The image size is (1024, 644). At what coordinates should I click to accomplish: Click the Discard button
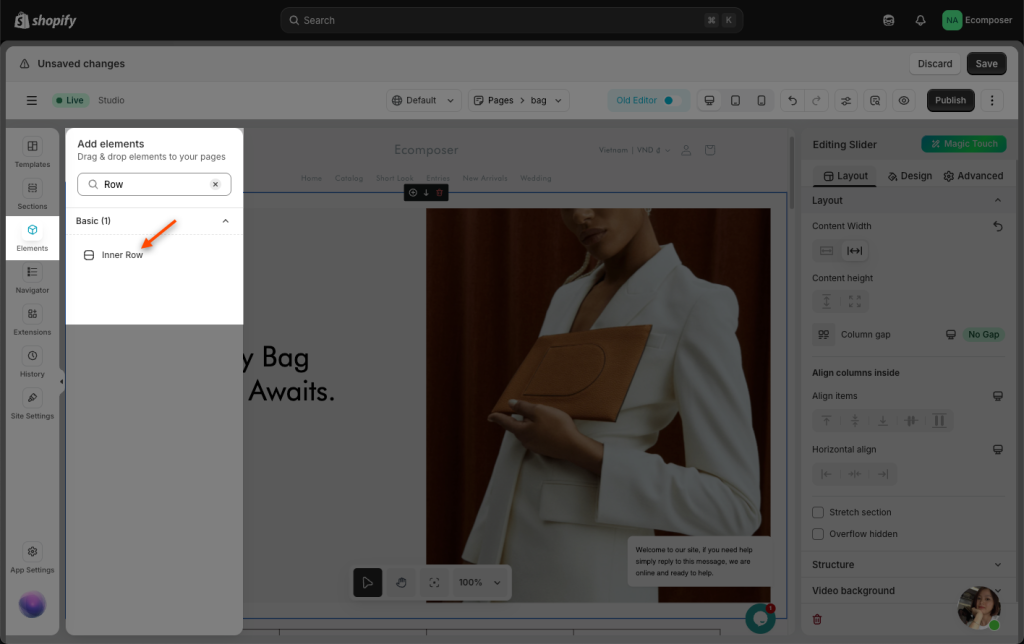pos(935,64)
